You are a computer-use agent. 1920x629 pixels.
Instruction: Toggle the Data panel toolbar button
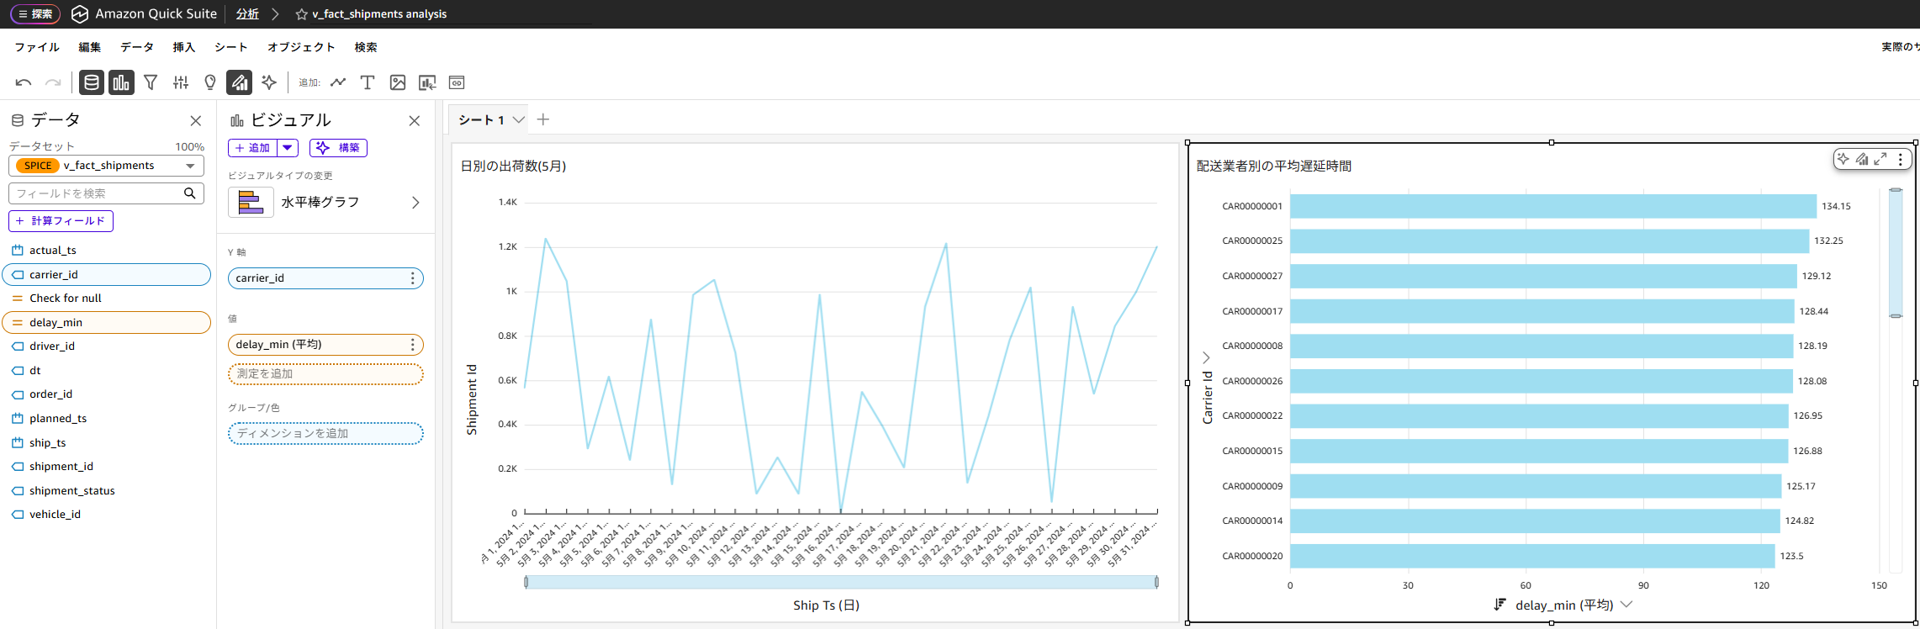[x=91, y=83]
